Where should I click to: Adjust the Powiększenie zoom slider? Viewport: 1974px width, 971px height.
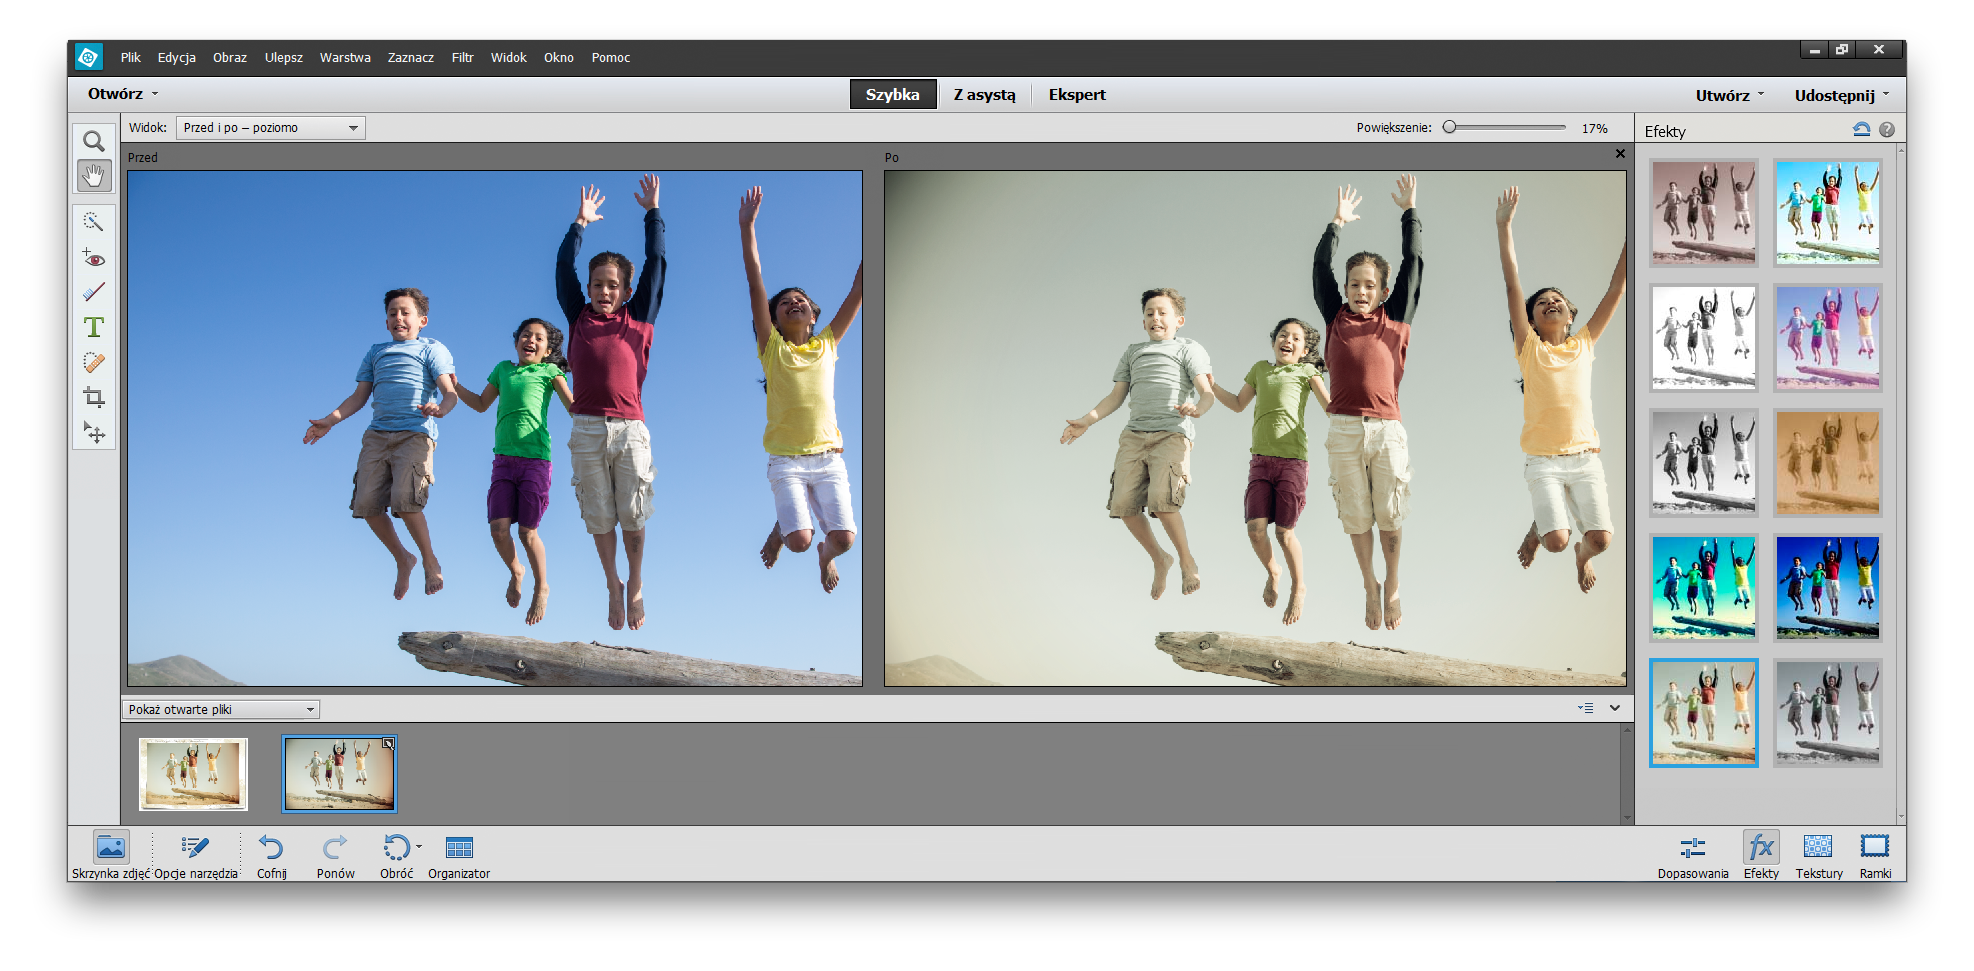tap(1505, 127)
